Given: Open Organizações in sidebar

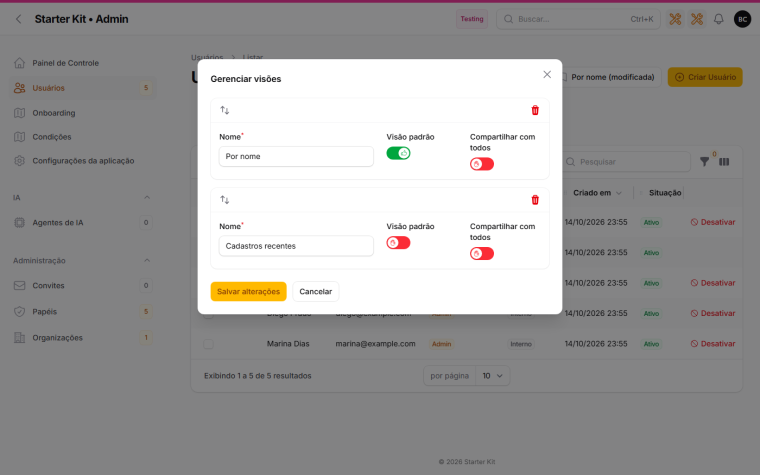Looking at the screenshot, I should click(x=58, y=338).
